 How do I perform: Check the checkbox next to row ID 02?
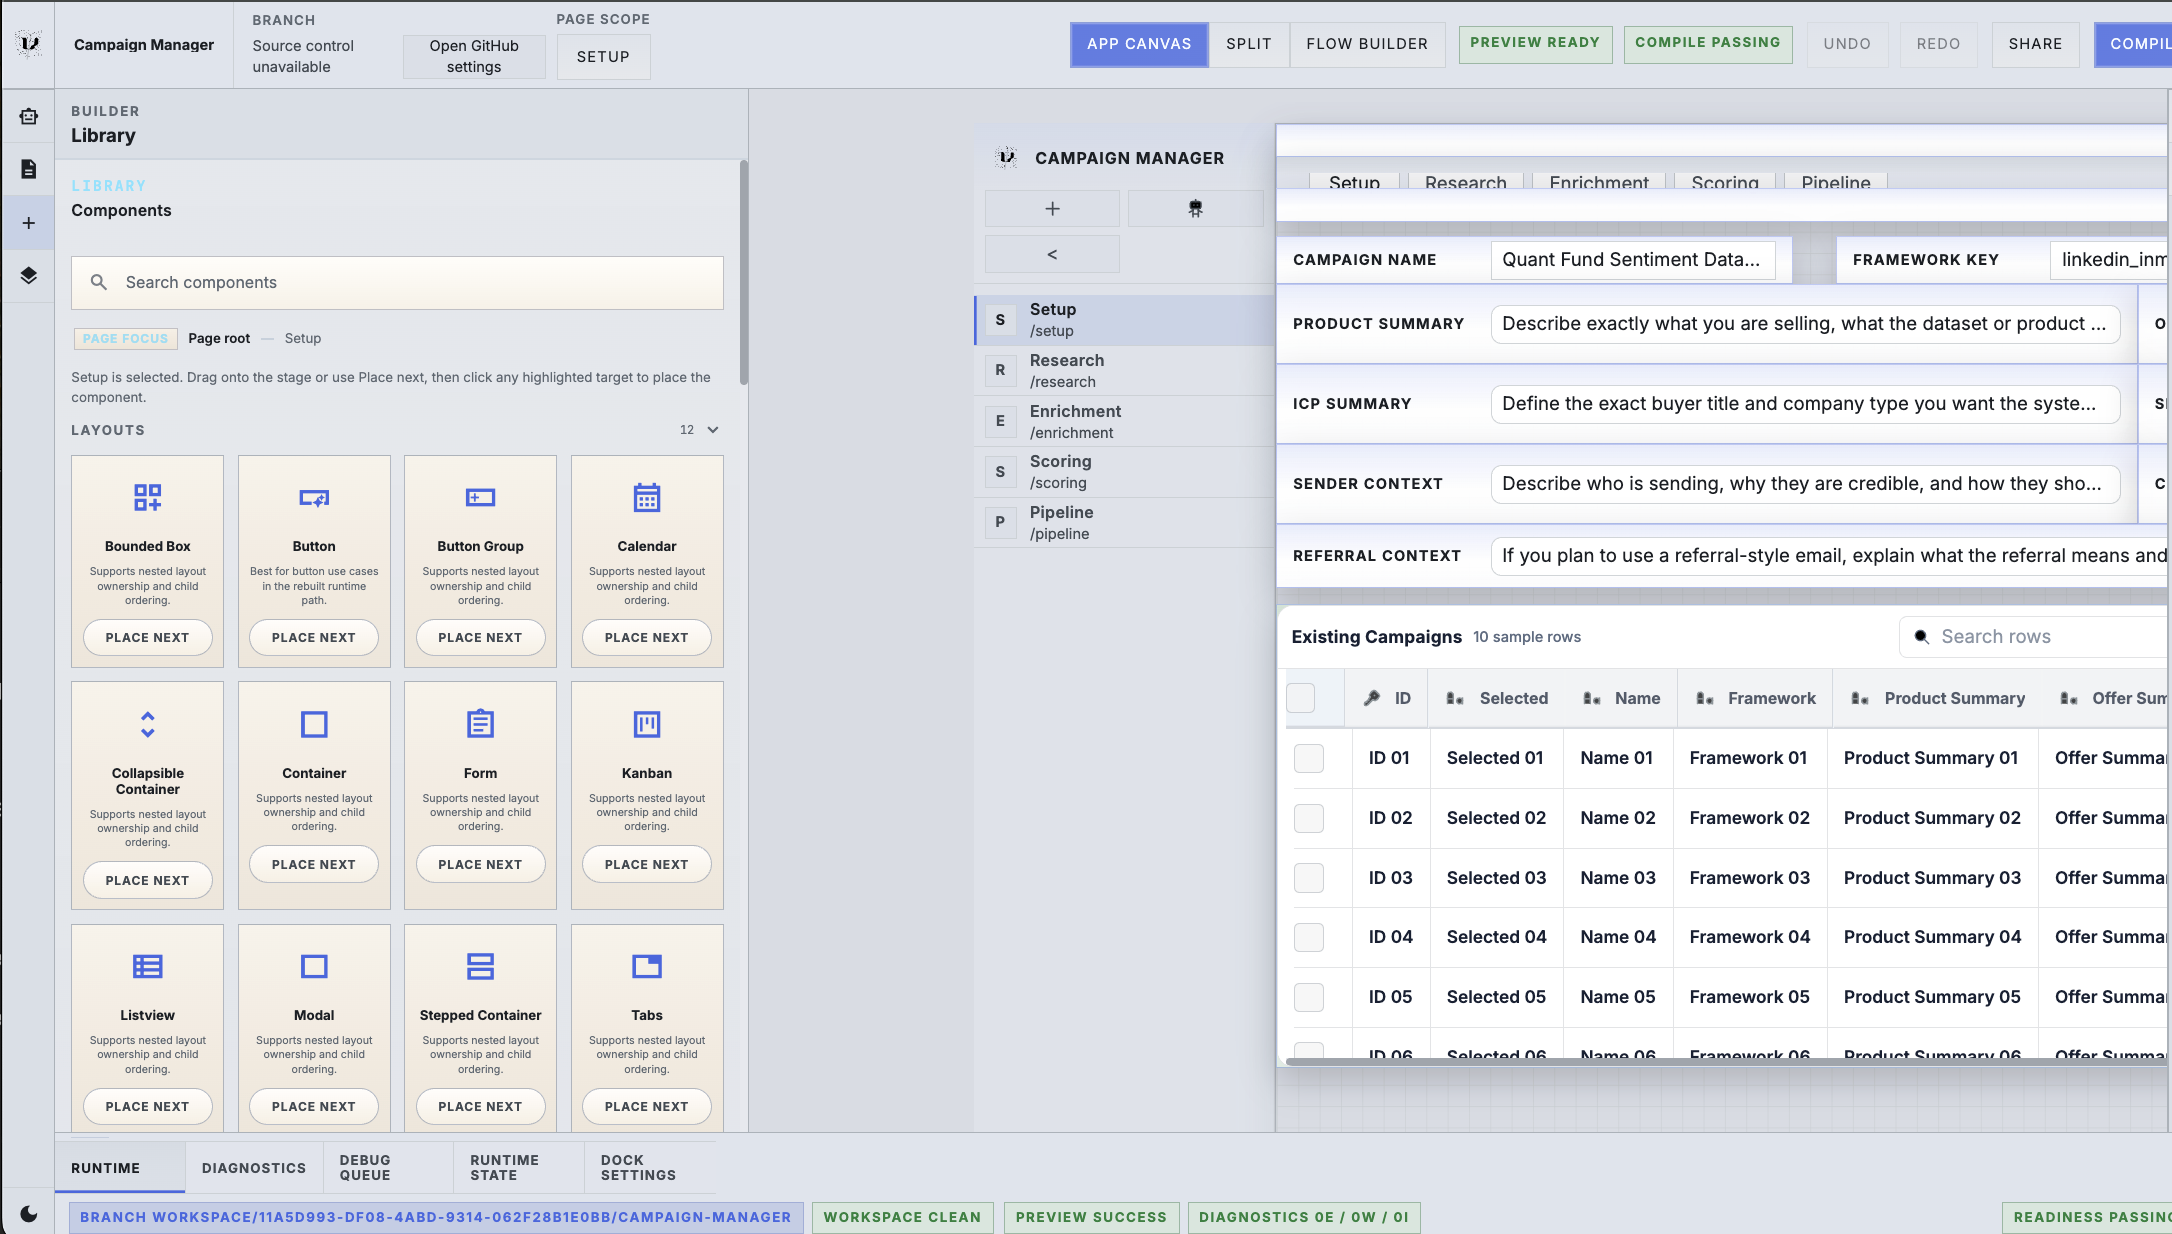(x=1308, y=819)
